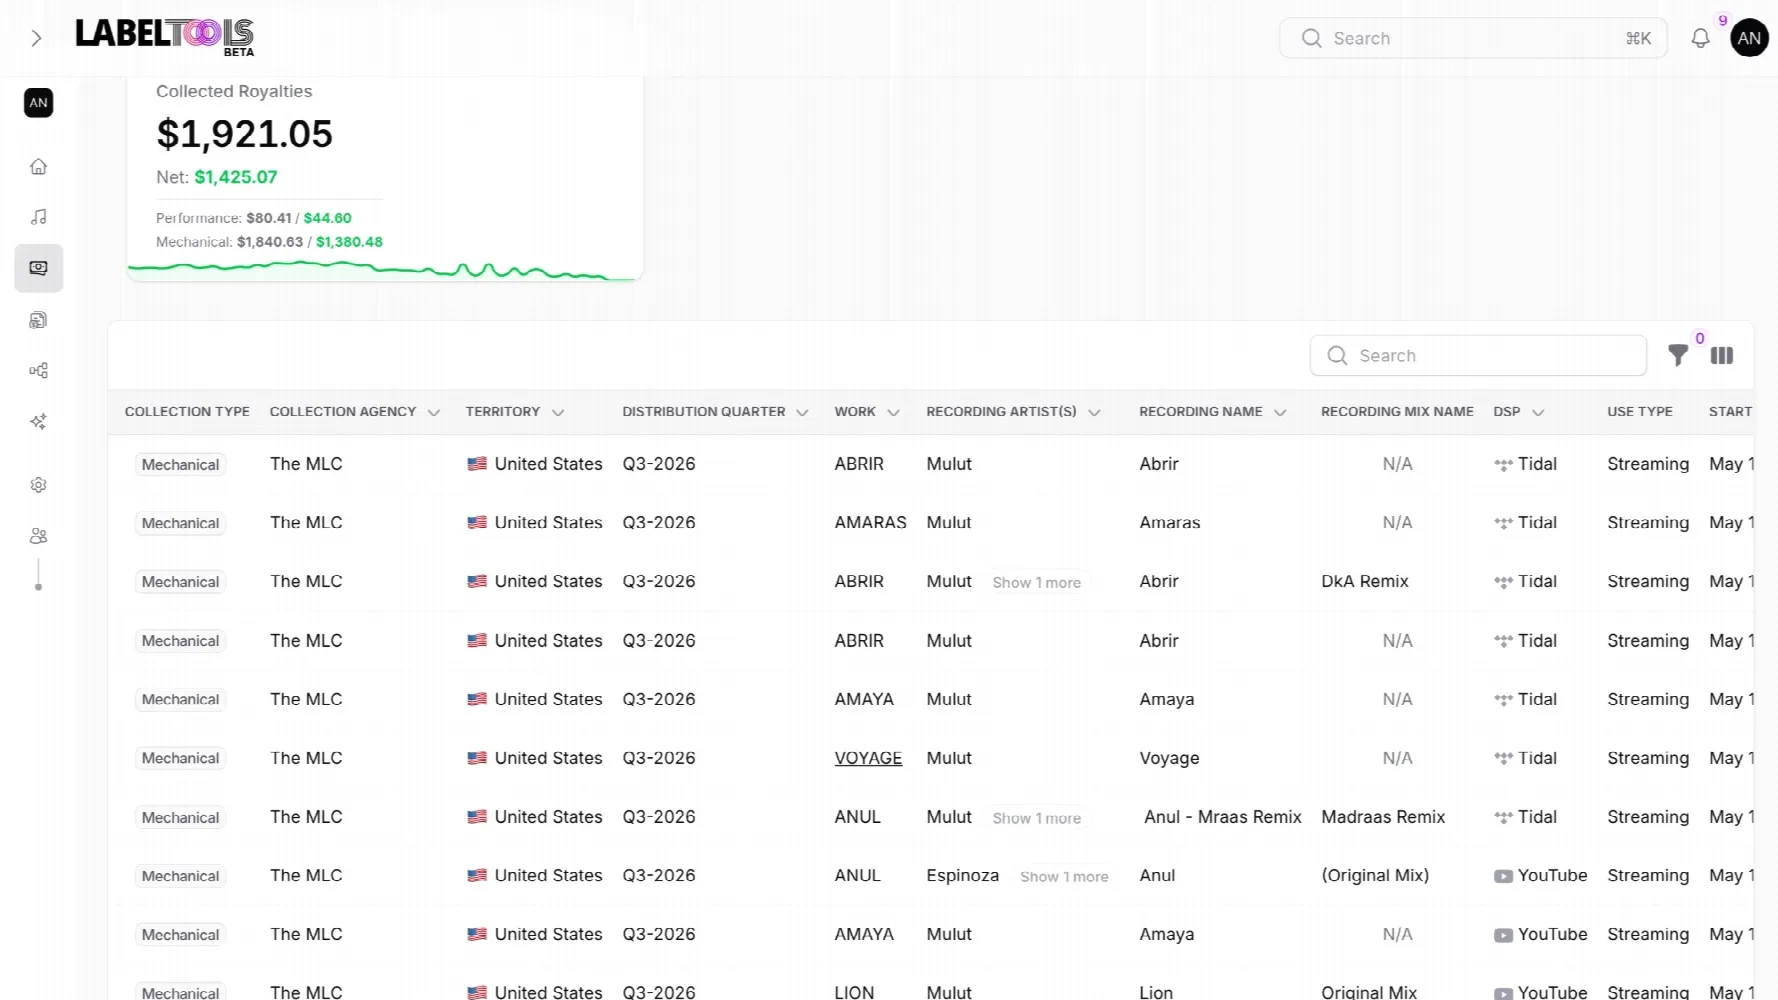Open the Territory column dropdown
This screenshot has height=1000, width=1778.
558,412
